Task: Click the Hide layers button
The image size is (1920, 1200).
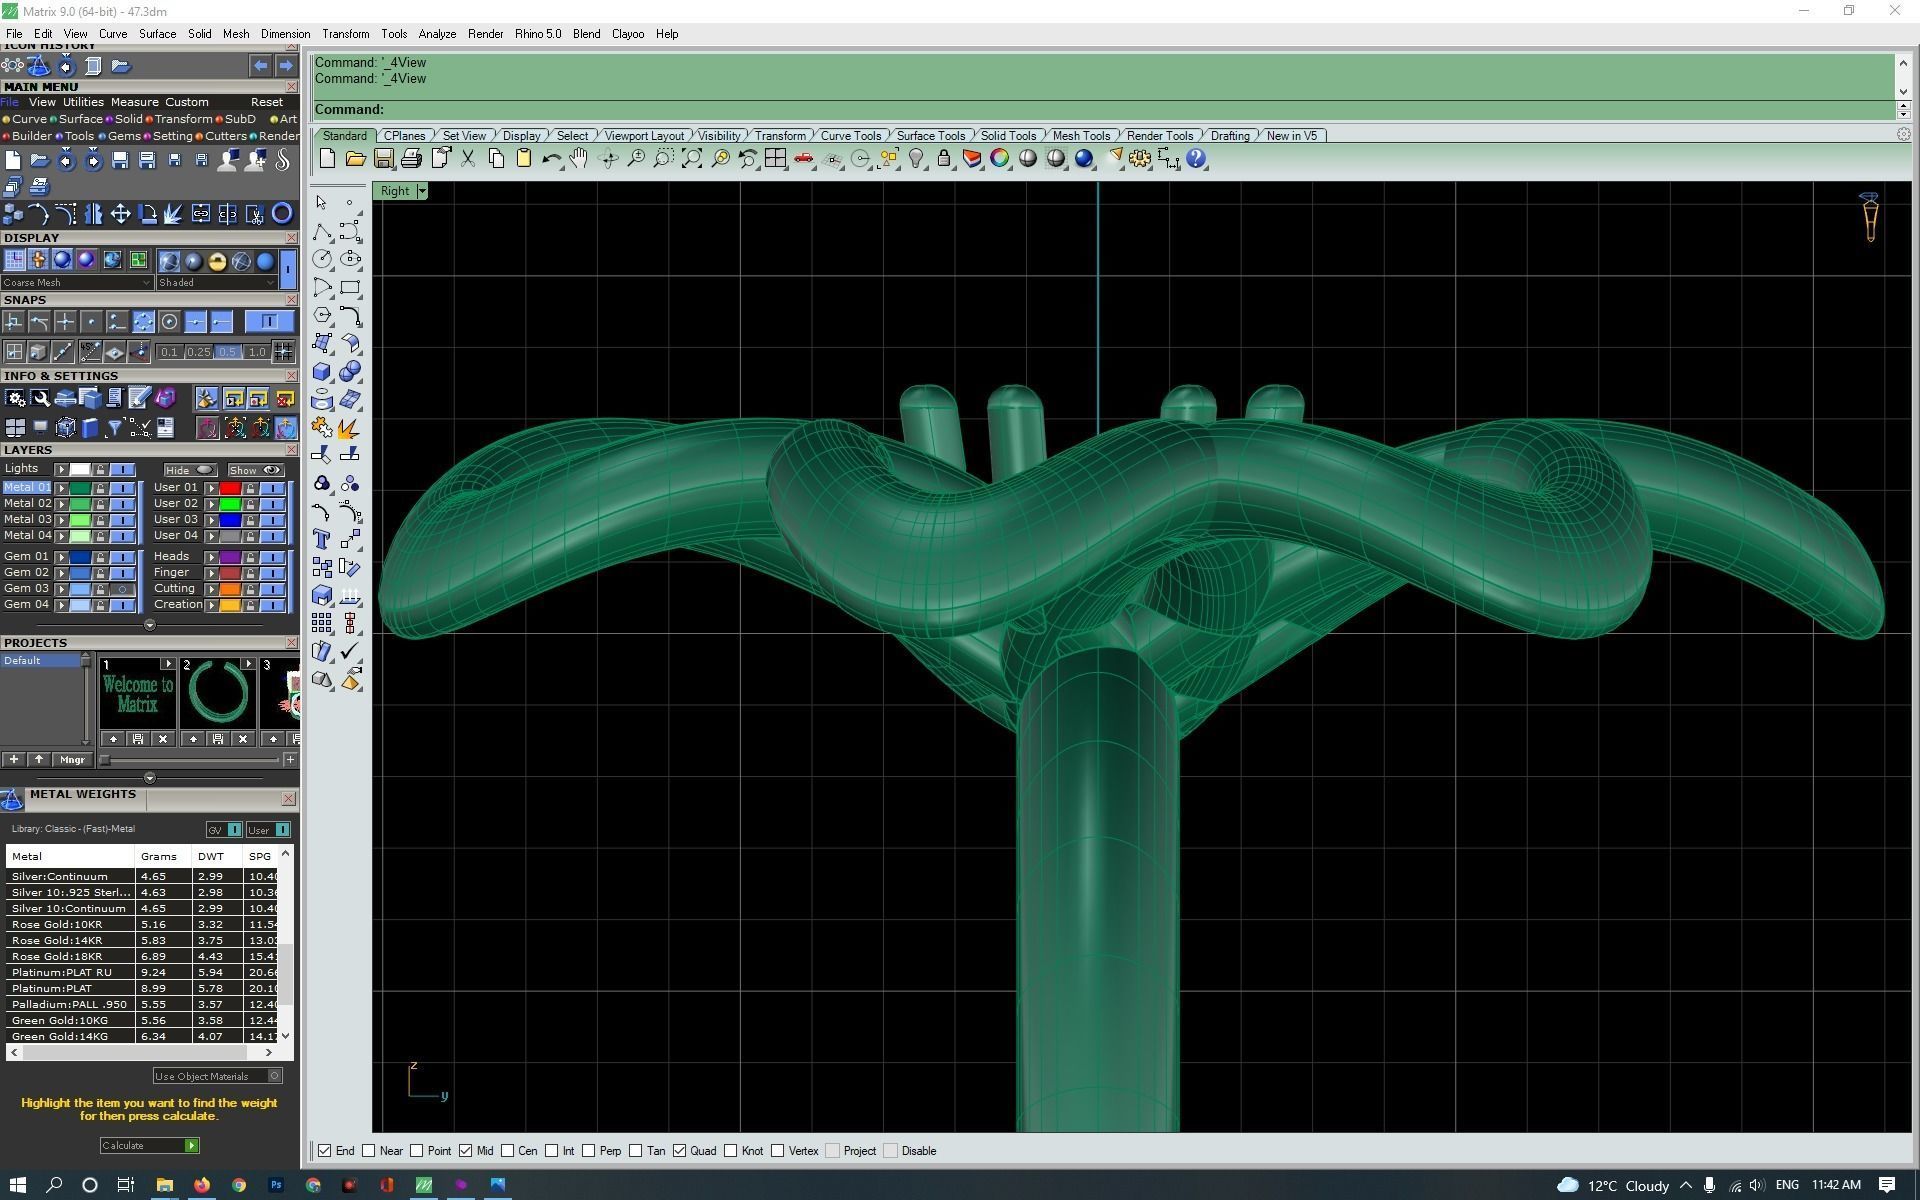Action: pyautogui.click(x=190, y=470)
